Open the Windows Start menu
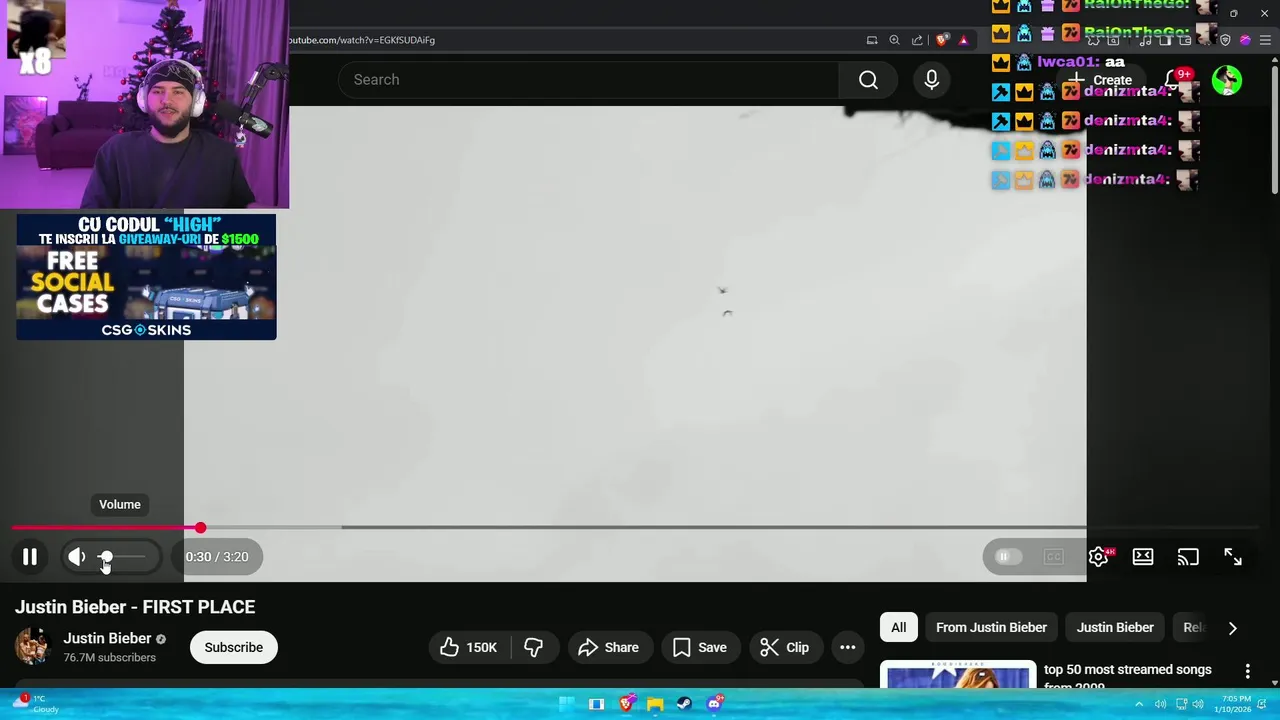The image size is (1280, 720). point(566,704)
